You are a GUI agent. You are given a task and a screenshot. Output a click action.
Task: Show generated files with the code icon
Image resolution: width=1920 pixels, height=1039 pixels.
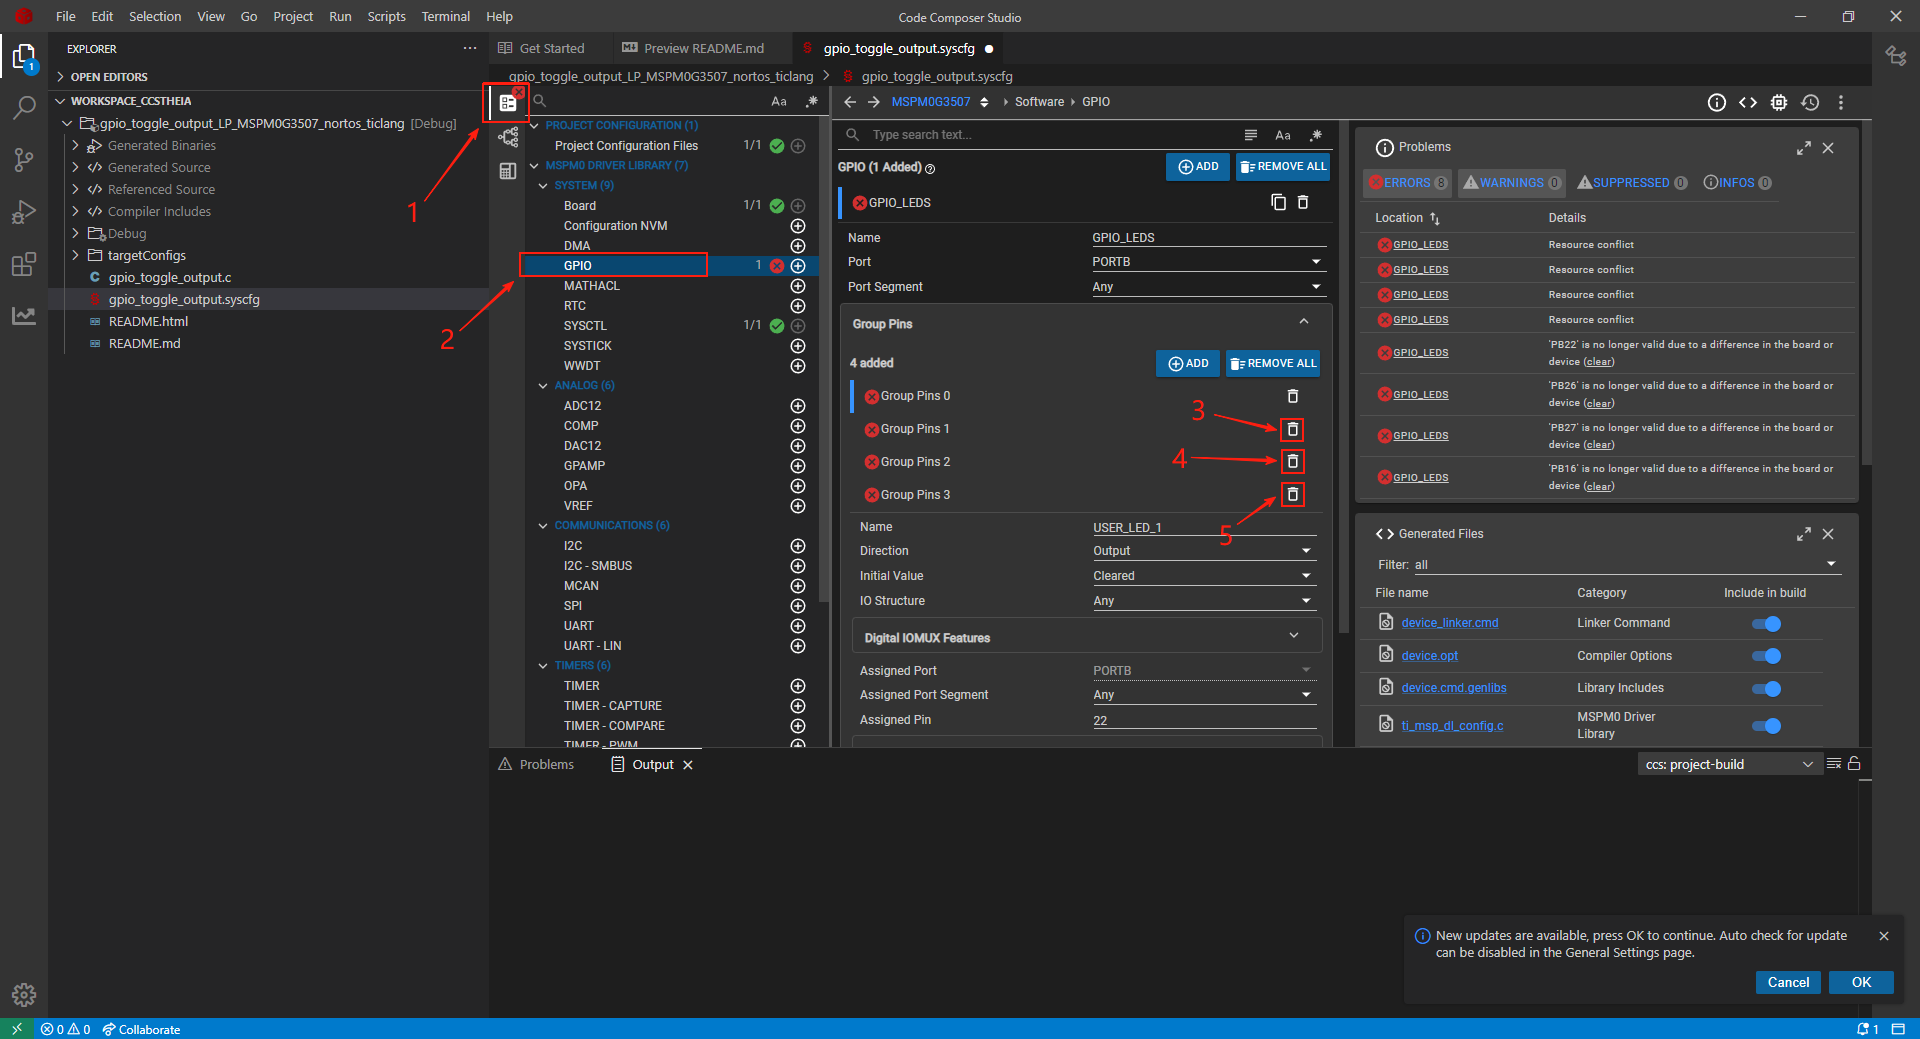coord(1748,102)
